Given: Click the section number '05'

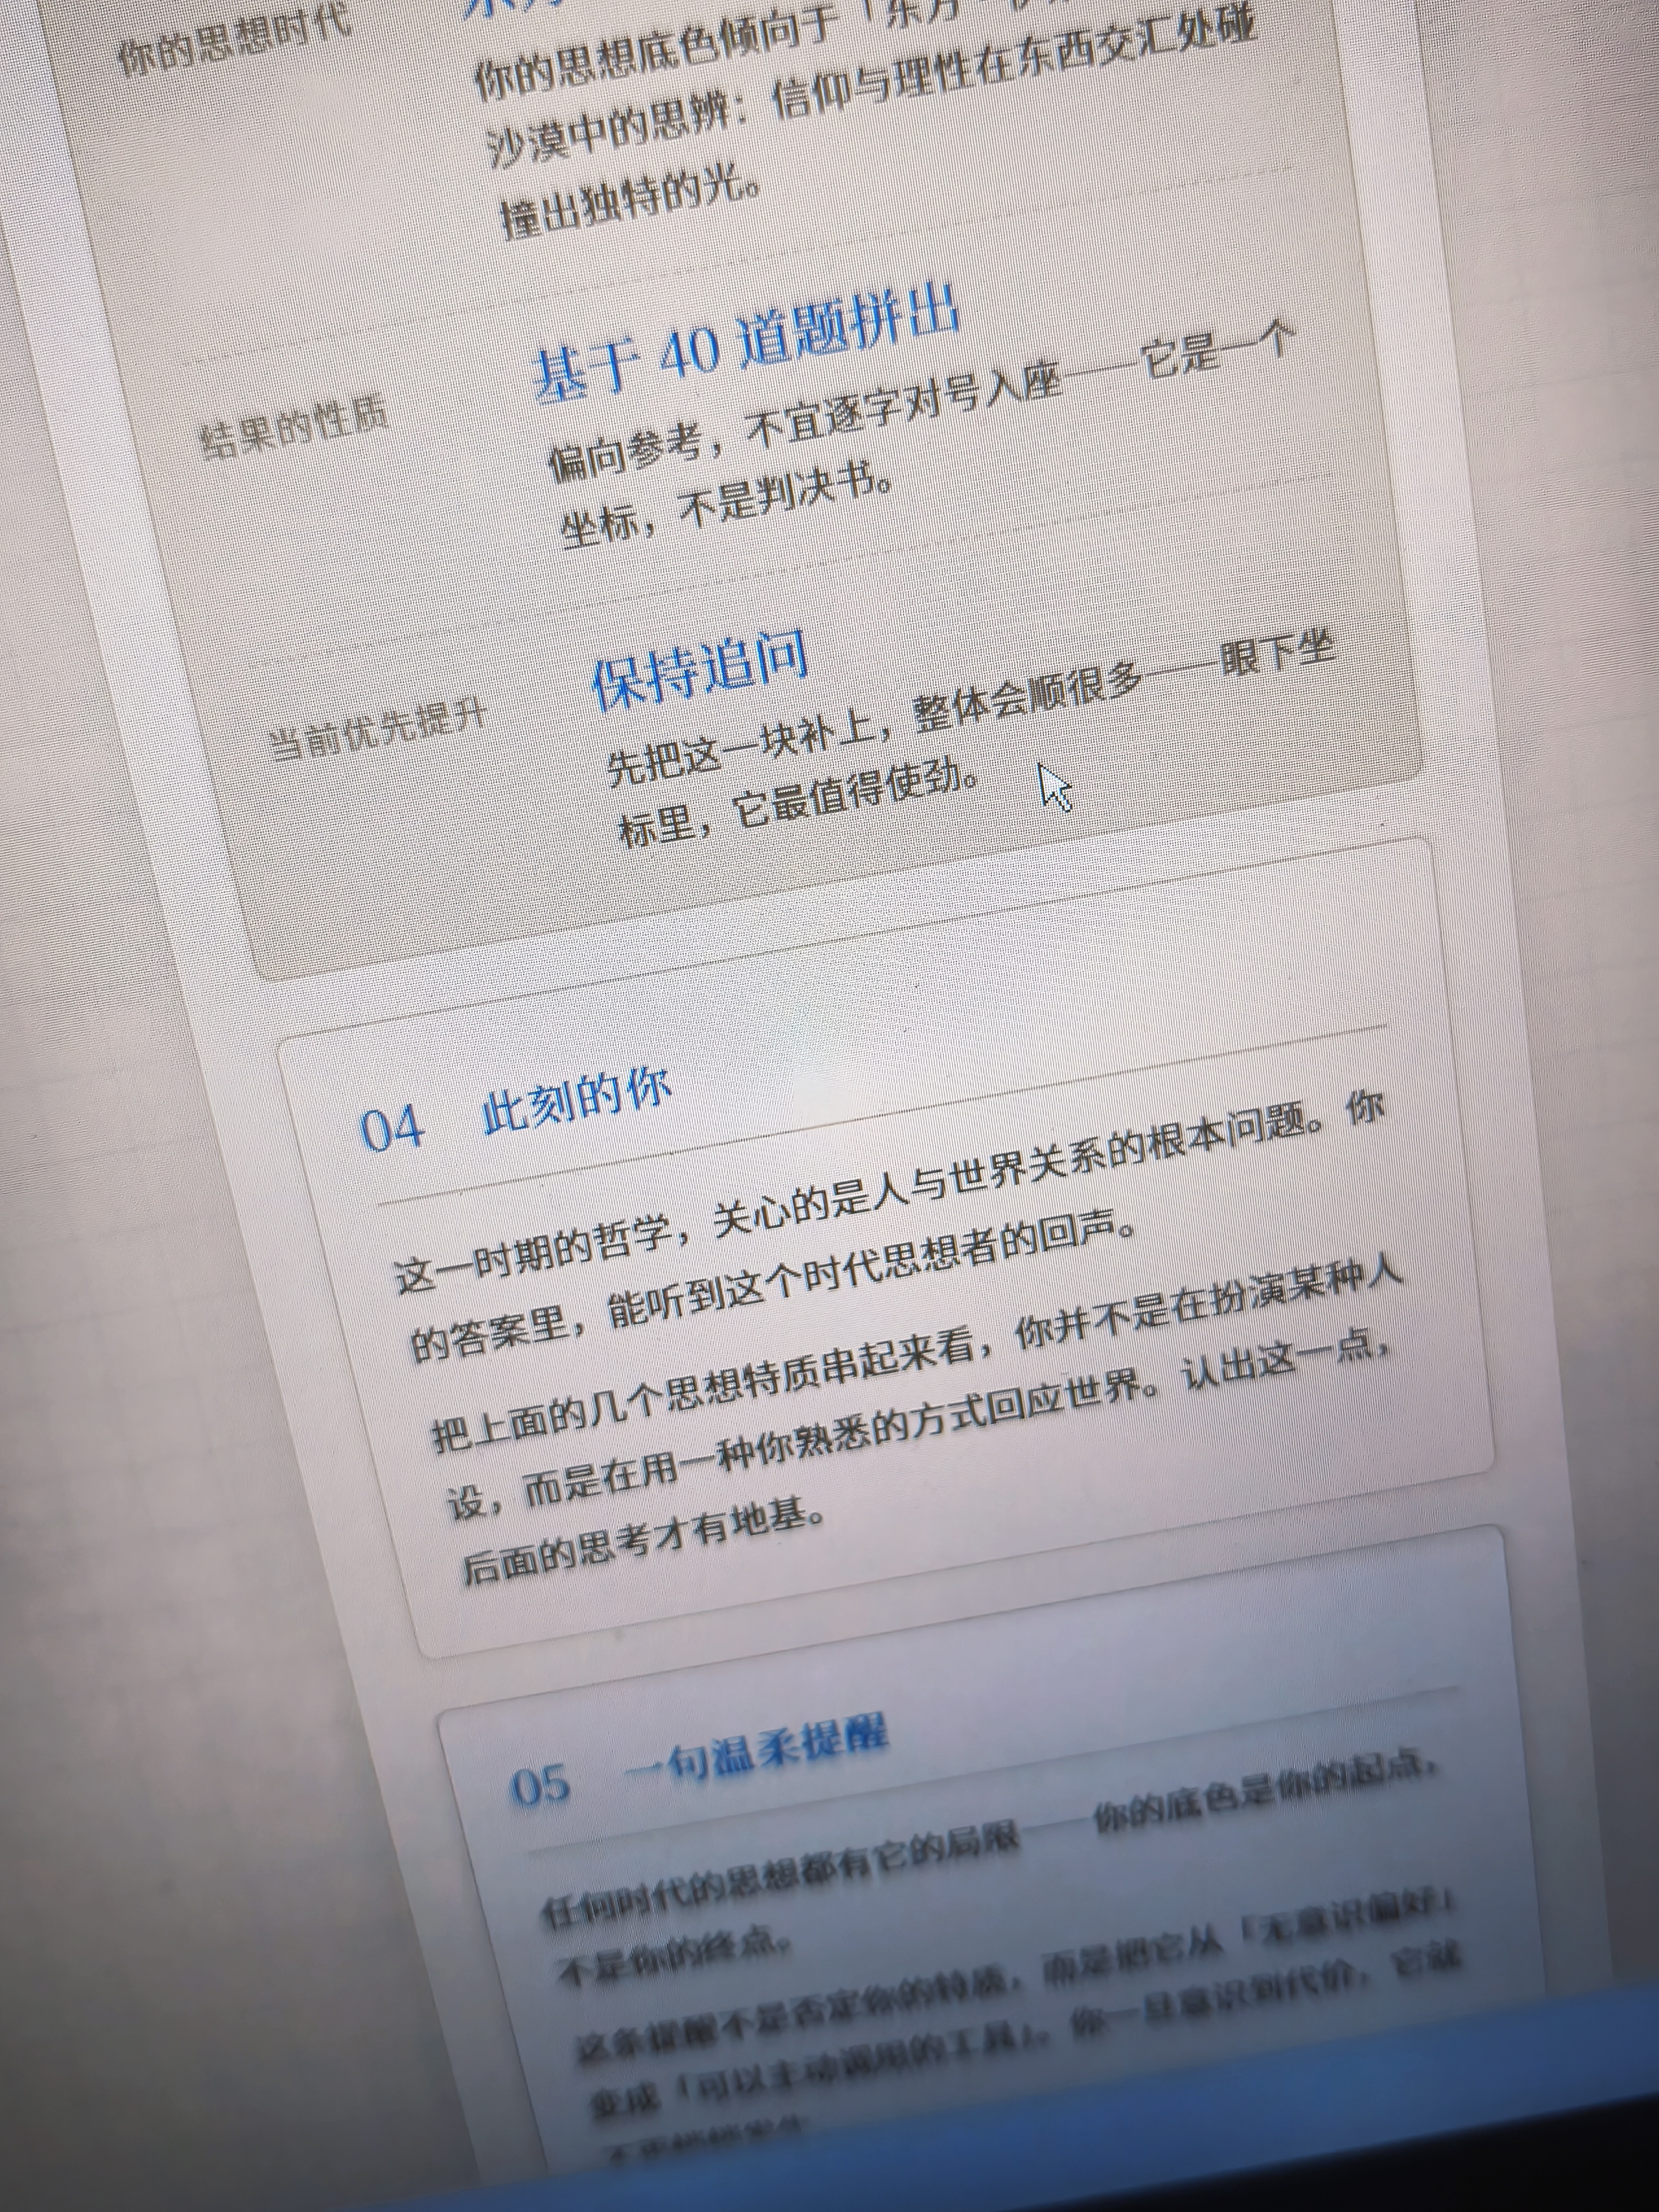Looking at the screenshot, I should 540,1786.
